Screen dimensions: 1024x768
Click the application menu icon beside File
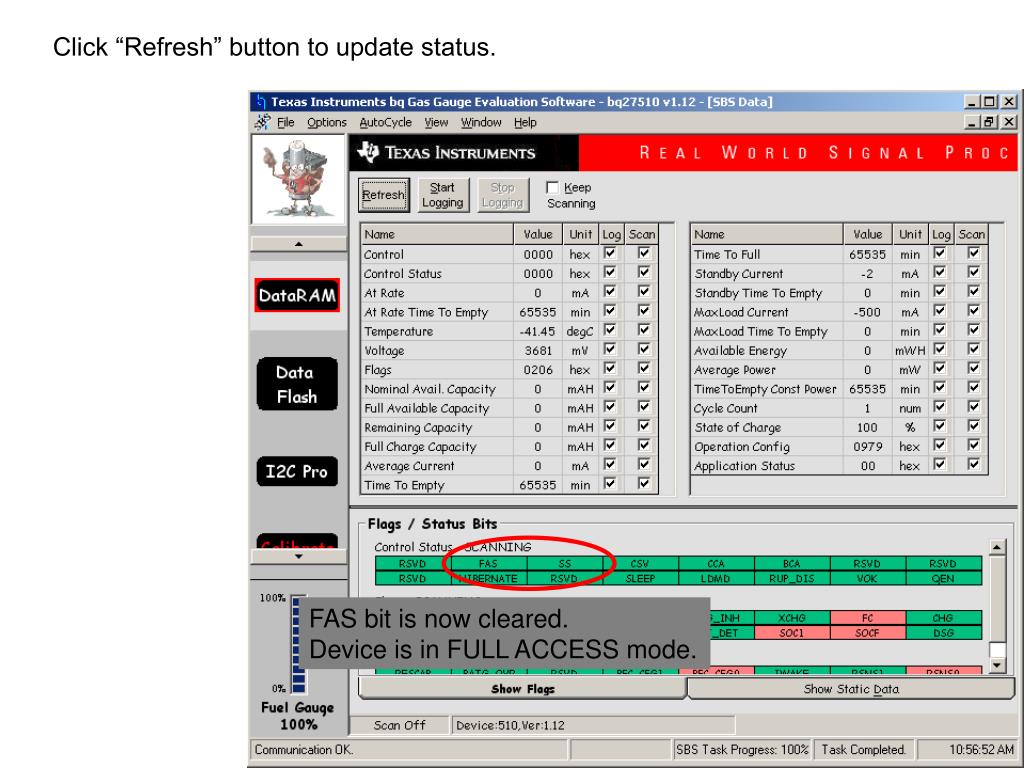coord(263,122)
